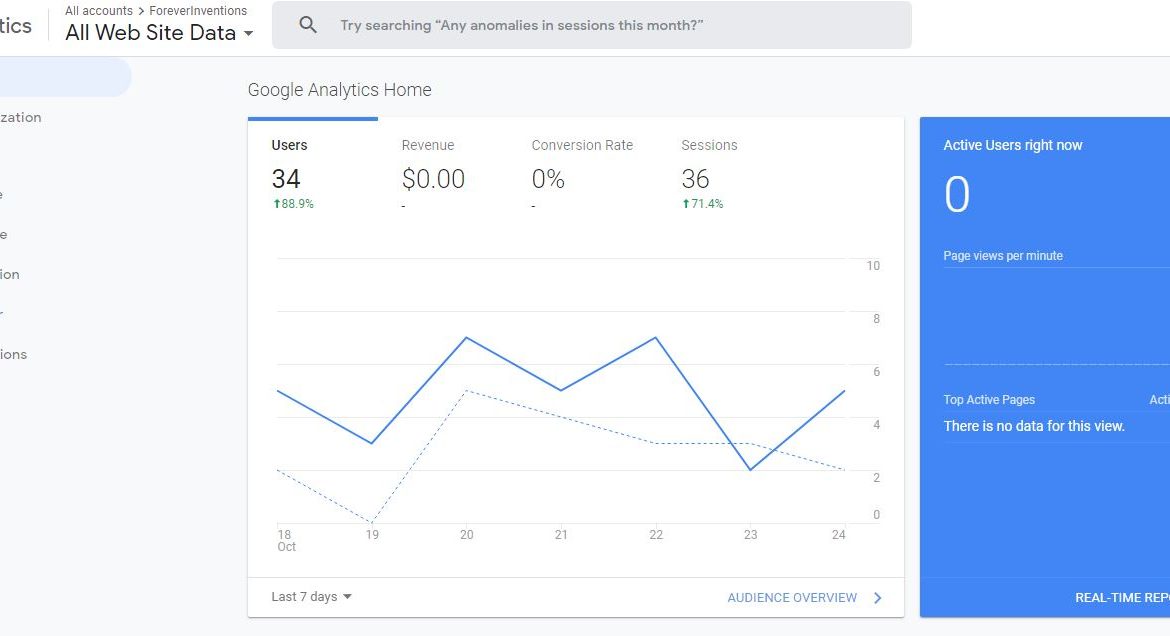The height and width of the screenshot is (636, 1170).
Task: Open the AUDIENCE OVERVIEW report link
Action: [x=792, y=597]
